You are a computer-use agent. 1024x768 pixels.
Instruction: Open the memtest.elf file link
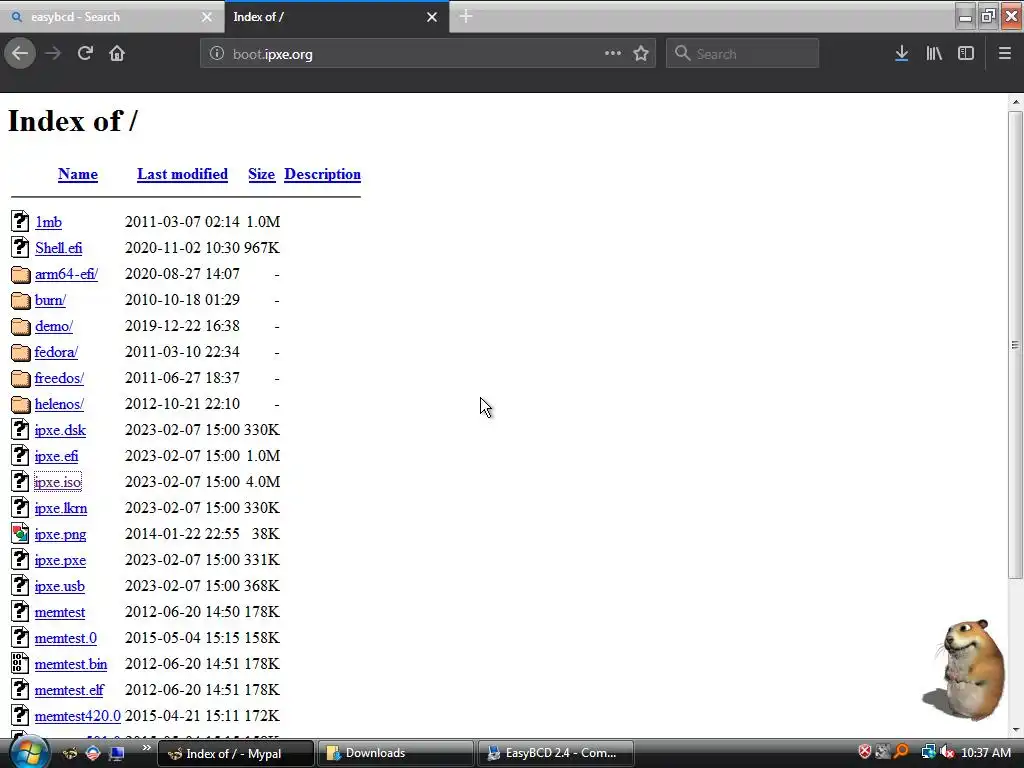click(69, 690)
